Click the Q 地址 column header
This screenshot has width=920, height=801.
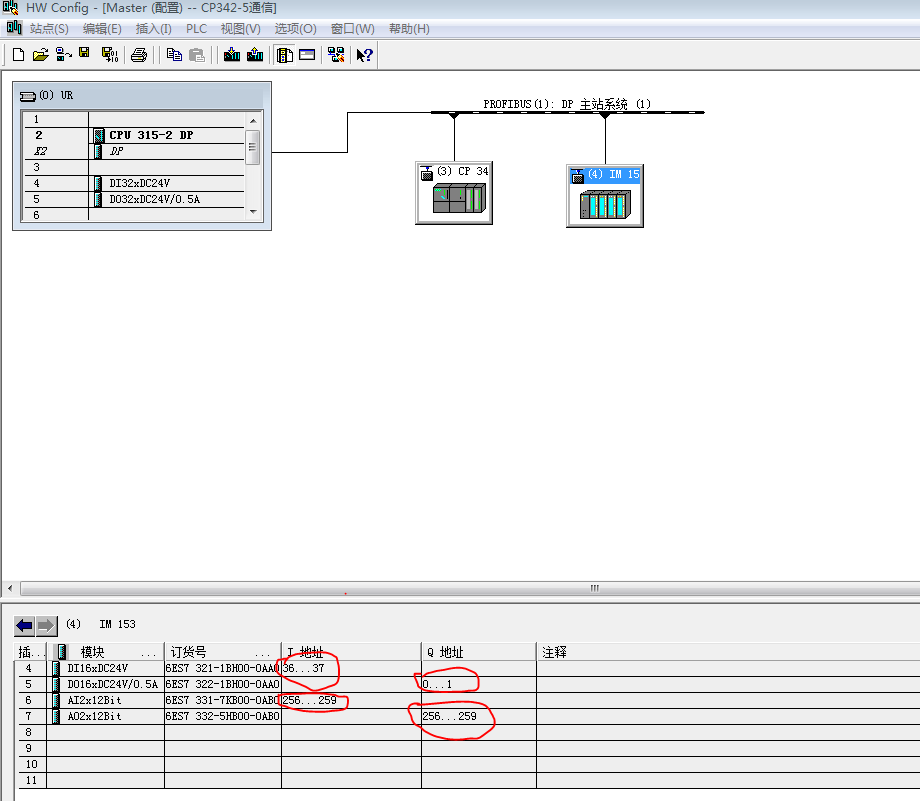[x=479, y=652]
